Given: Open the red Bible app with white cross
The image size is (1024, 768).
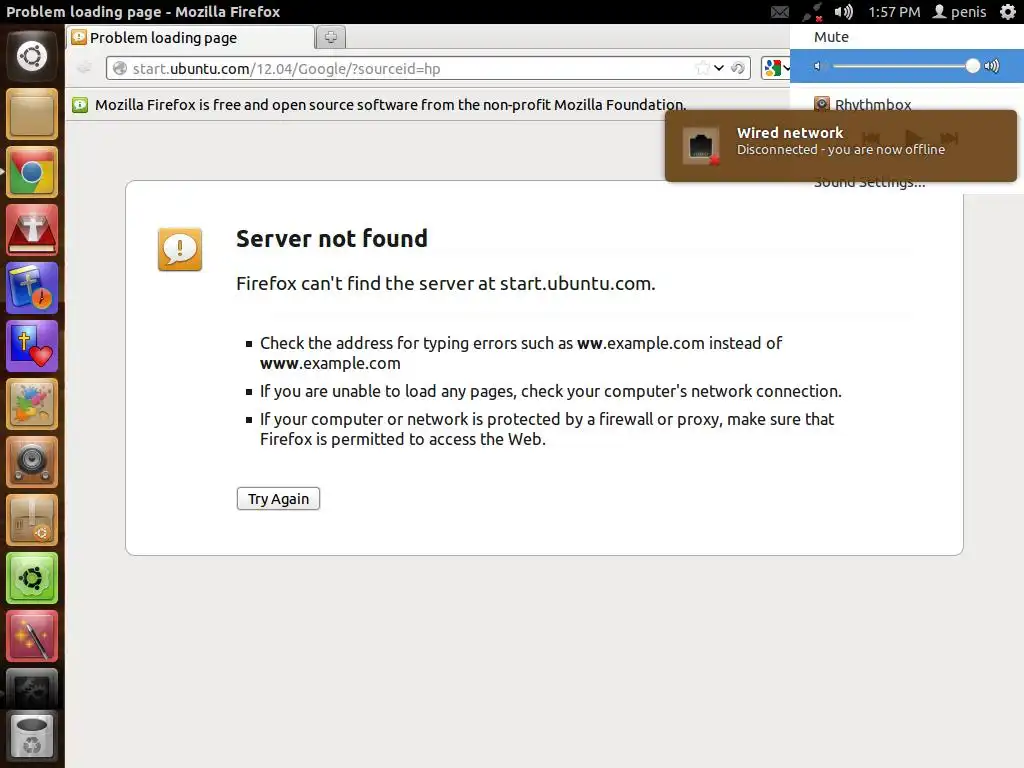Looking at the screenshot, I should pos(32,231).
